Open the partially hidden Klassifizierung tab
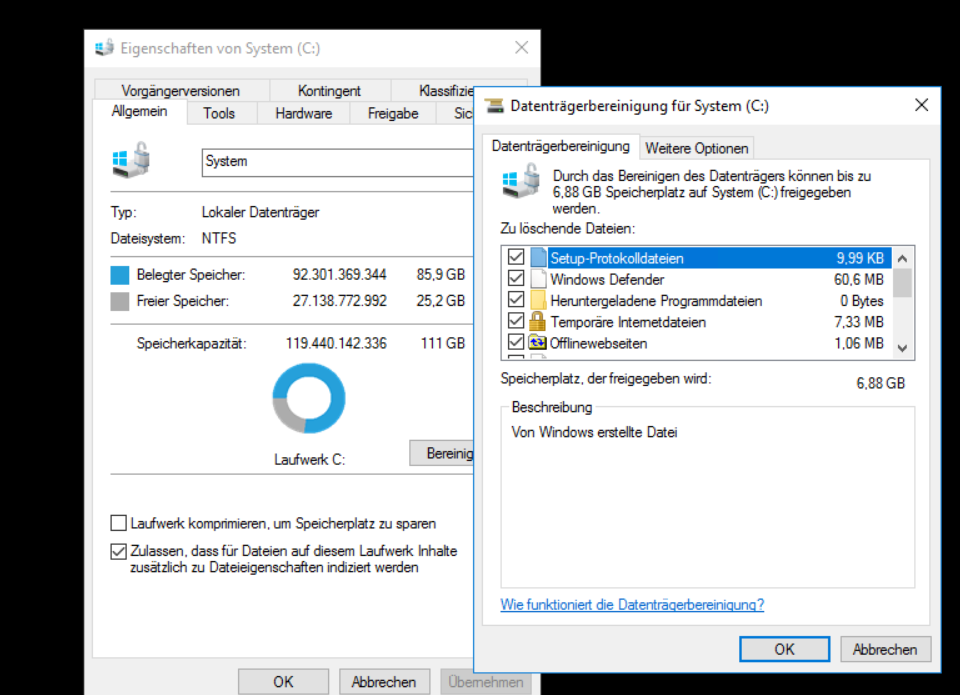 [446, 91]
